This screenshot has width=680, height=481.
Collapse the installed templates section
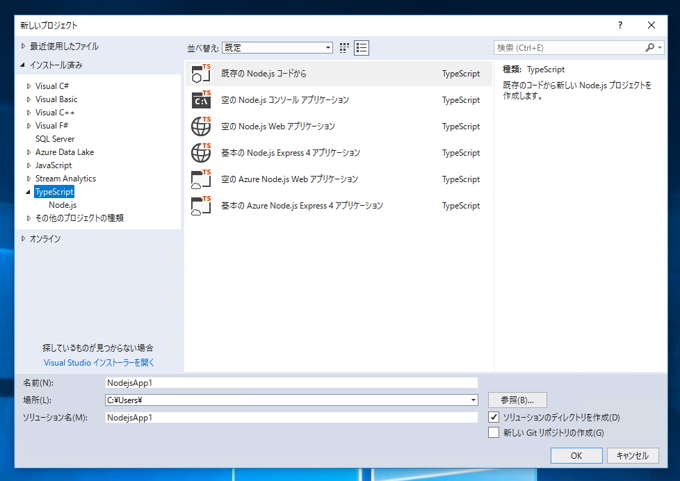[23, 65]
